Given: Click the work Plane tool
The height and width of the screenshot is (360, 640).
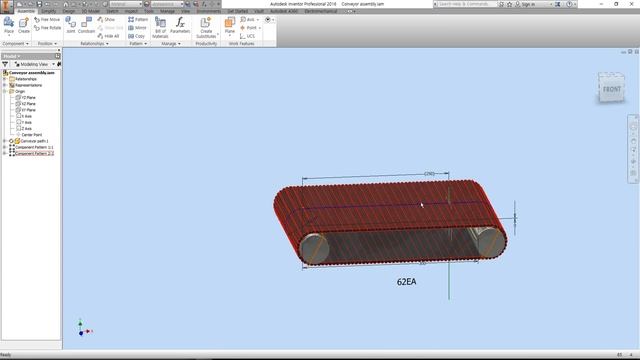Looking at the screenshot, I should (230, 25).
